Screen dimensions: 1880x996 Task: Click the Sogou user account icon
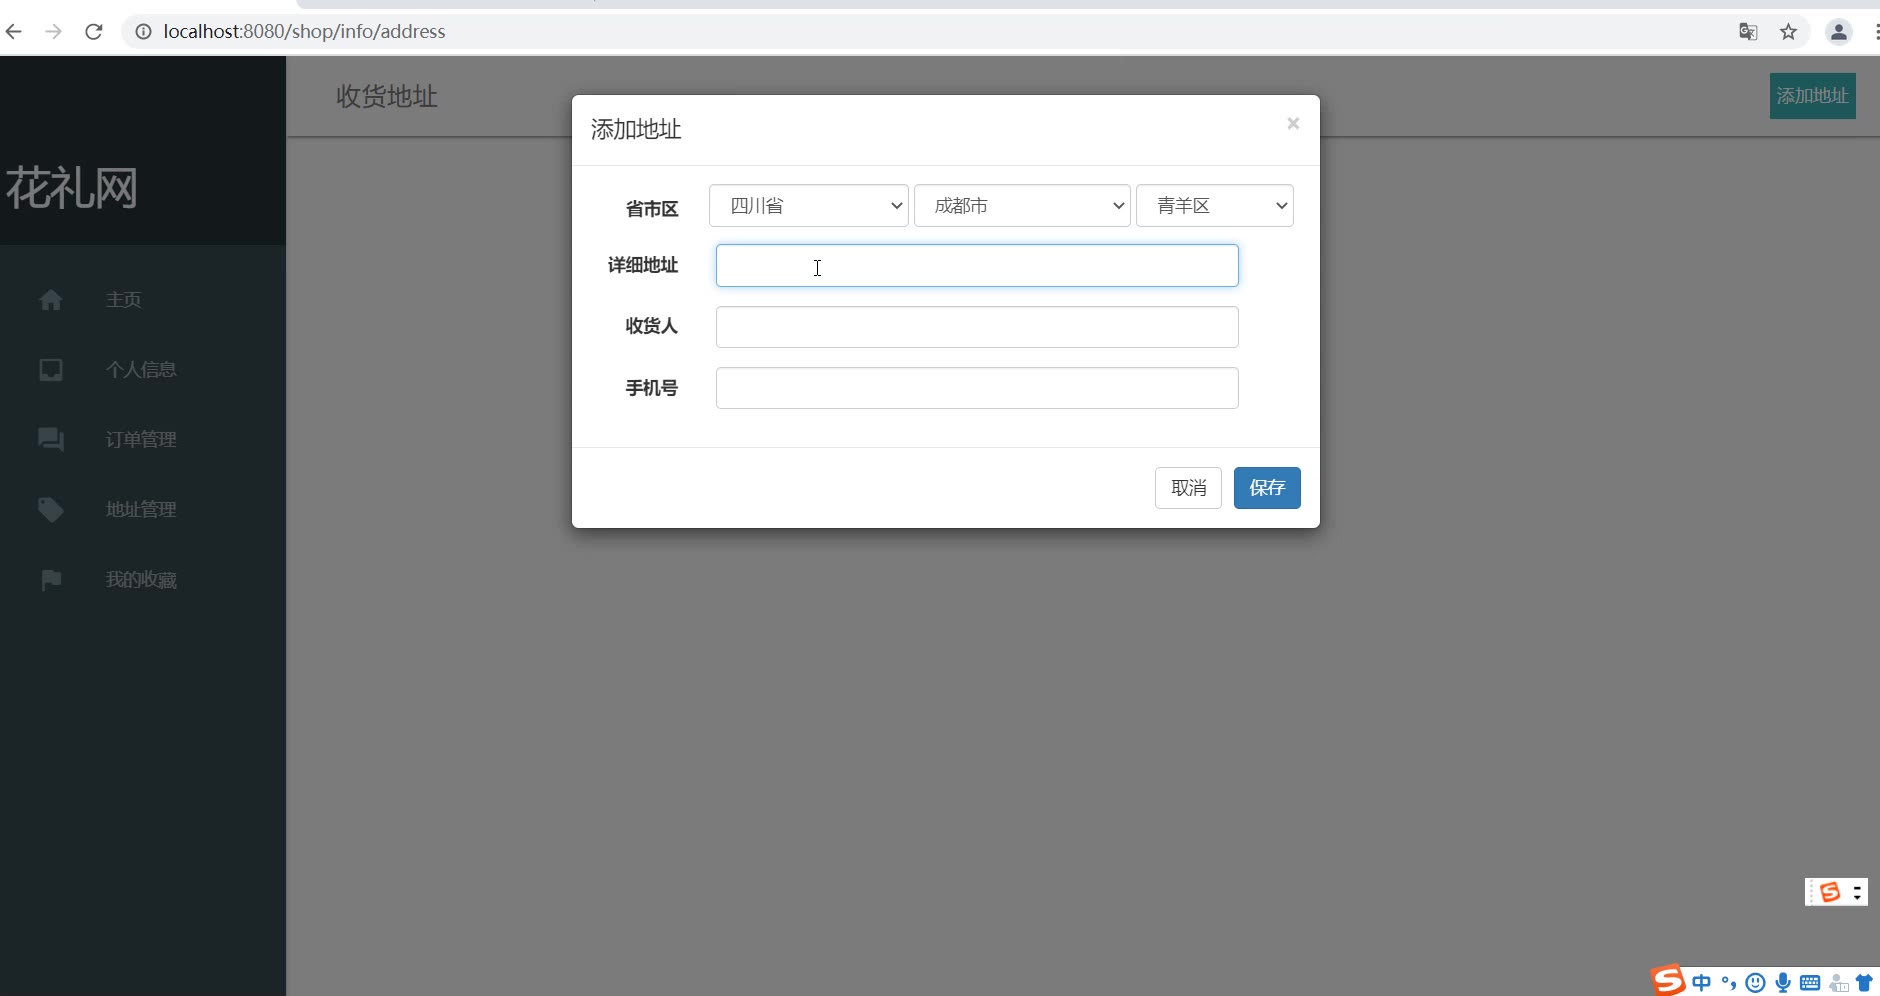1838,983
